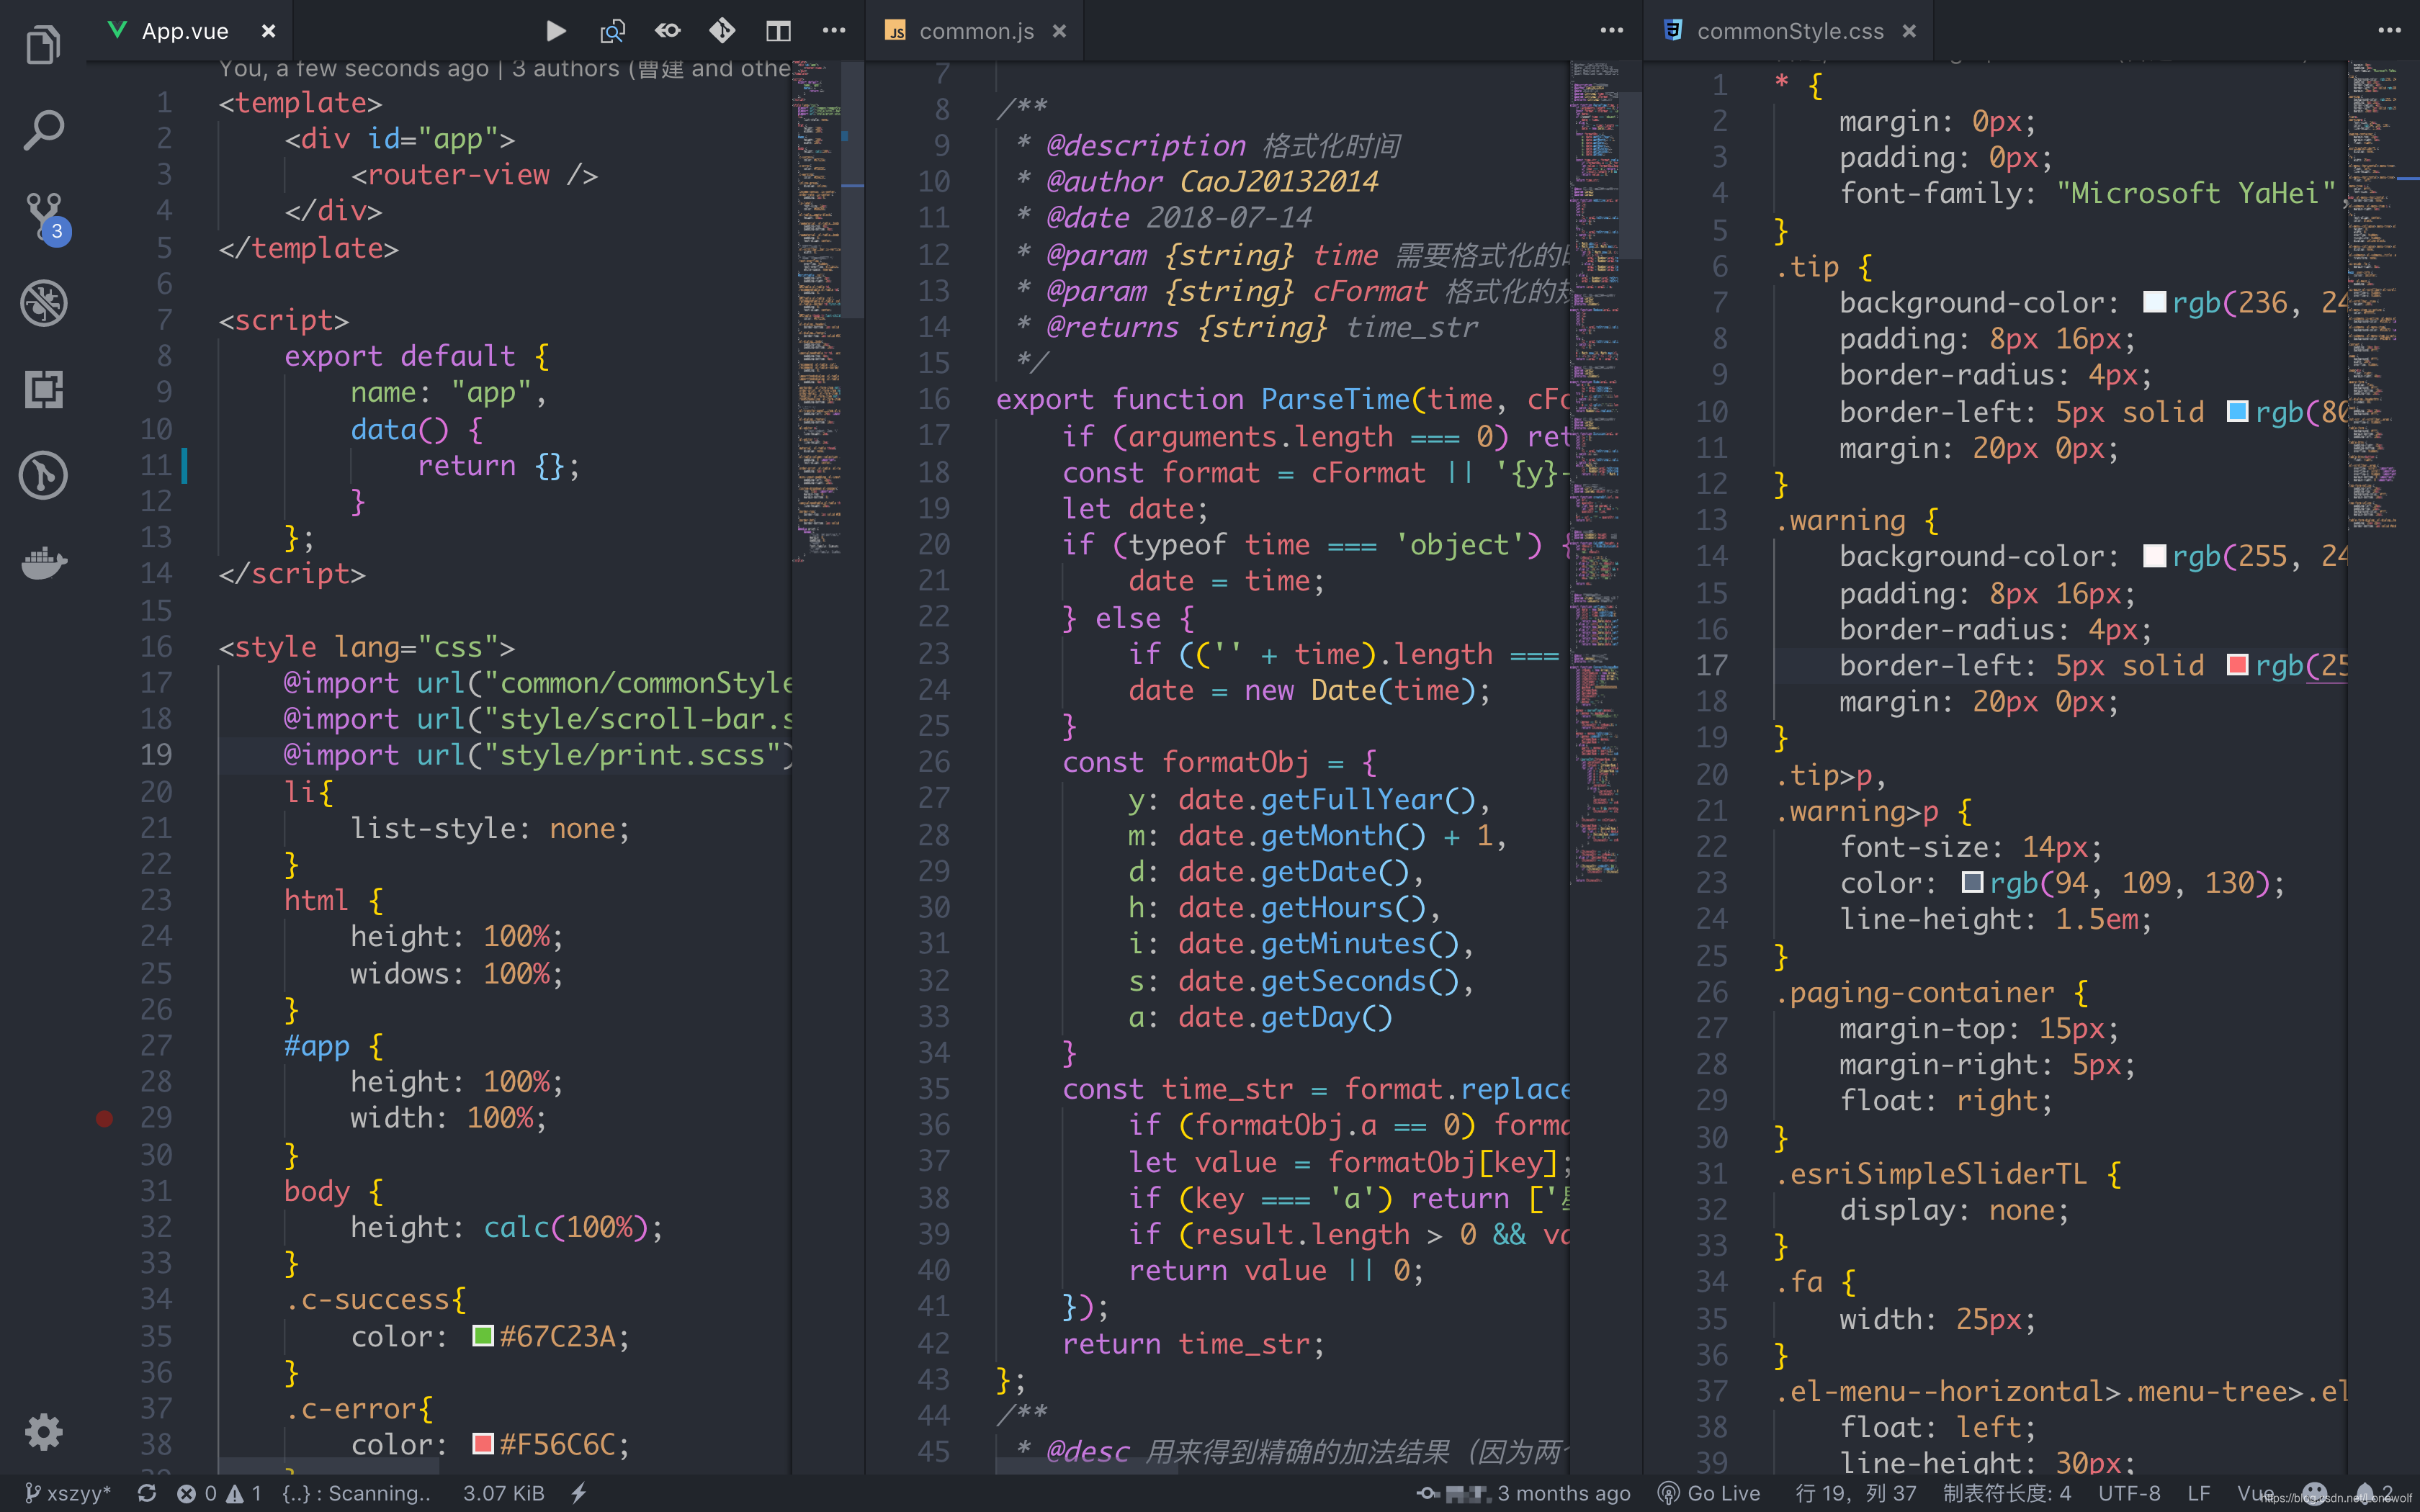Click authors CodeLens above App.vue template
Viewport: 2420px width, 1512px height.
pyautogui.click(x=505, y=69)
